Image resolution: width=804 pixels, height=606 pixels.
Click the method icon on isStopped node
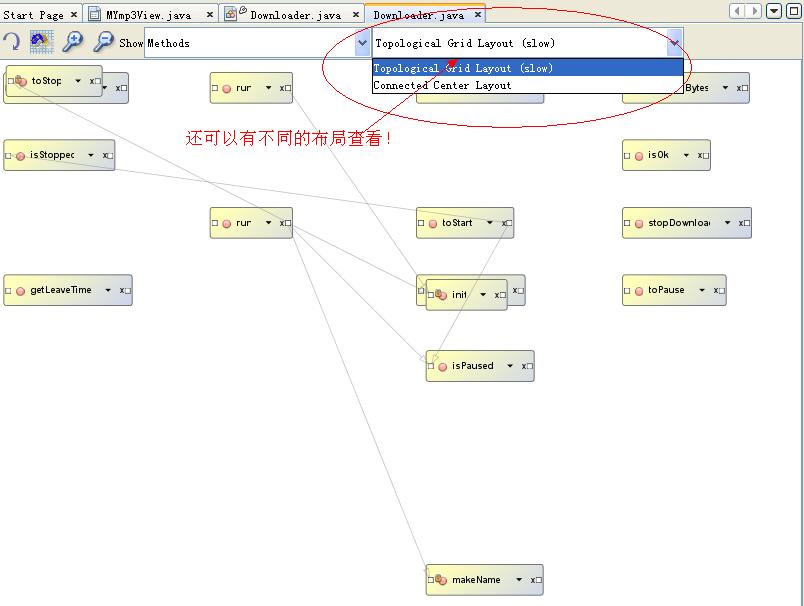pos(21,156)
